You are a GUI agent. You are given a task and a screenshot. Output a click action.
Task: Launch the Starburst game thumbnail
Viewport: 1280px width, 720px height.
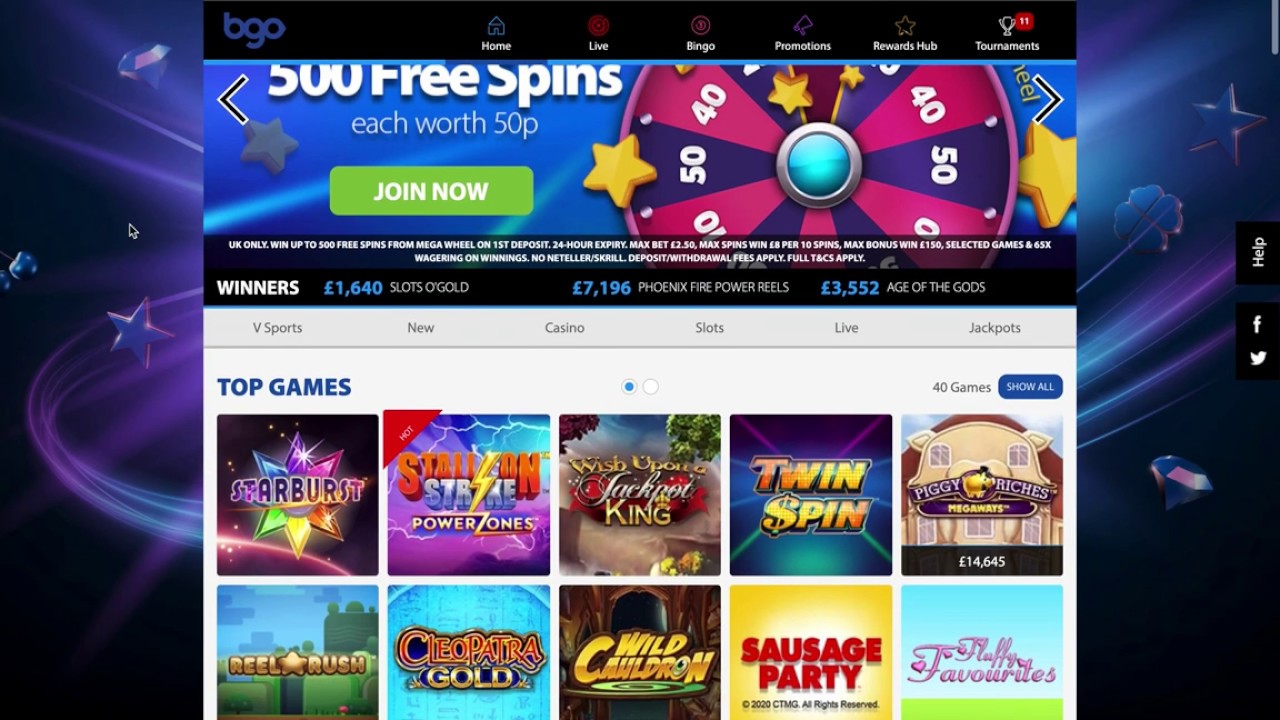pyautogui.click(x=298, y=495)
